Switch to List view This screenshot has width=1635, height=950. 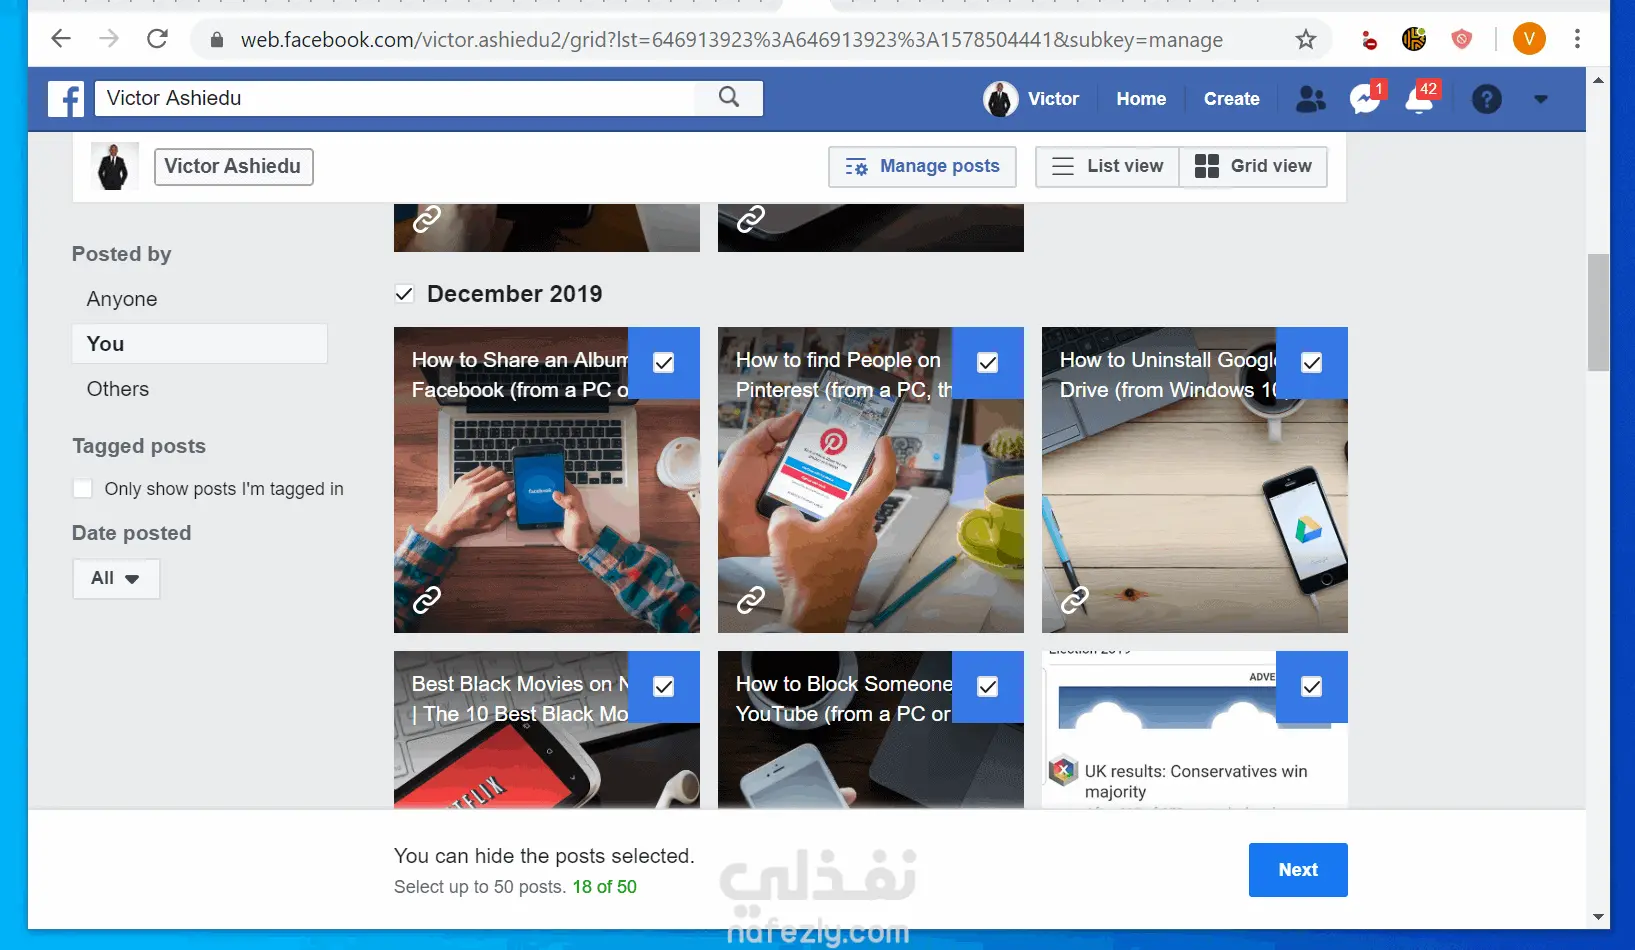1107,167
